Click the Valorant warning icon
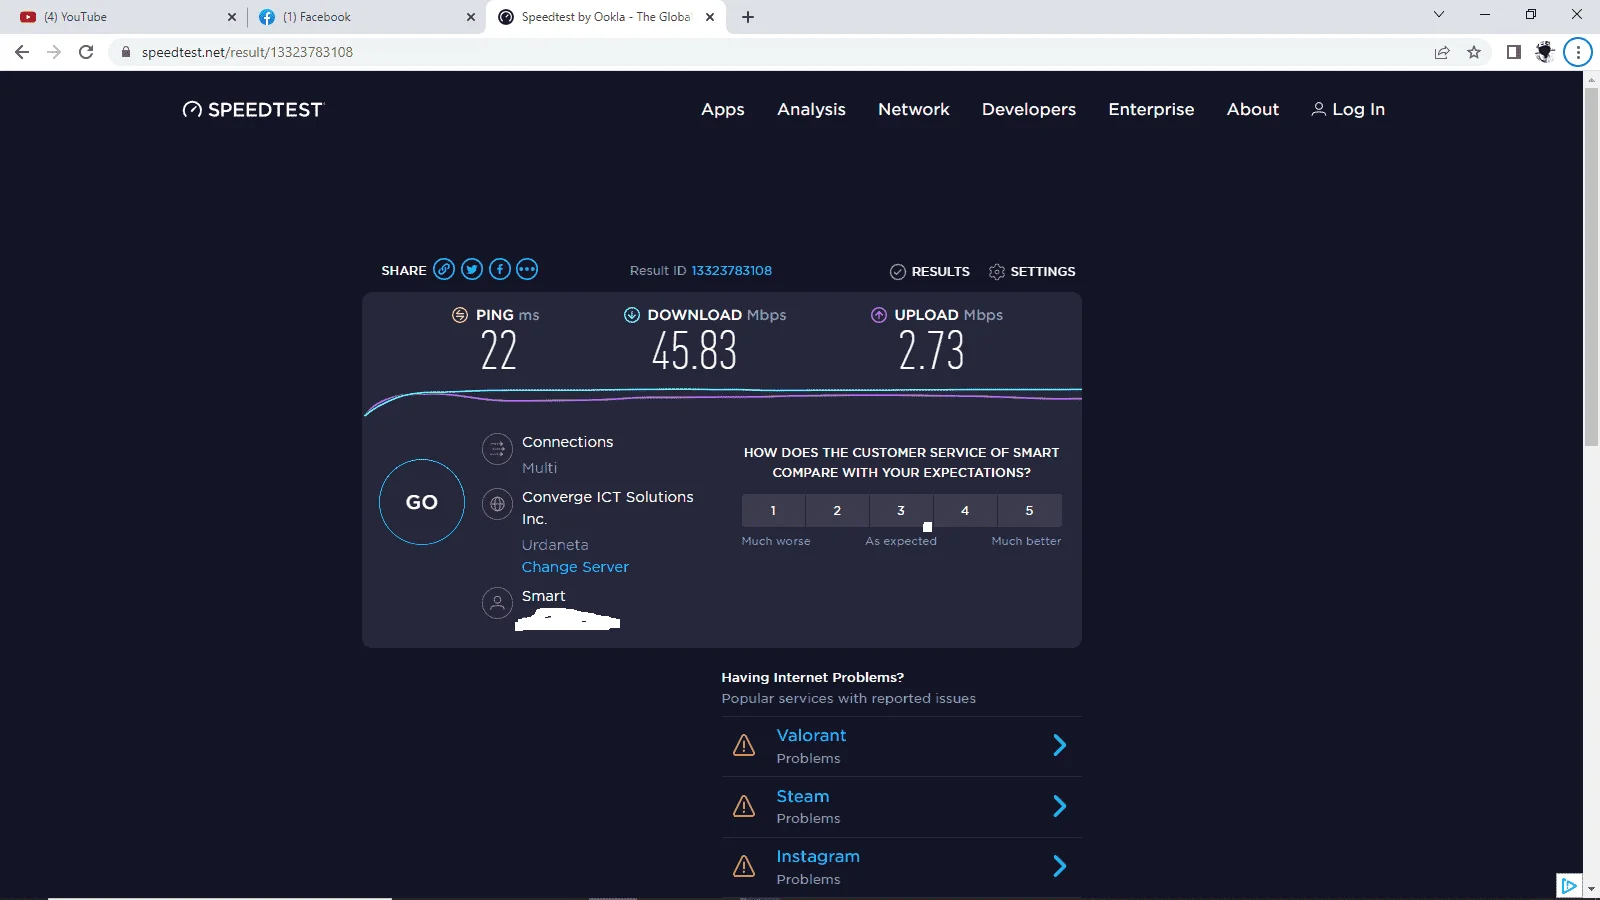The width and height of the screenshot is (1600, 900). 744,745
